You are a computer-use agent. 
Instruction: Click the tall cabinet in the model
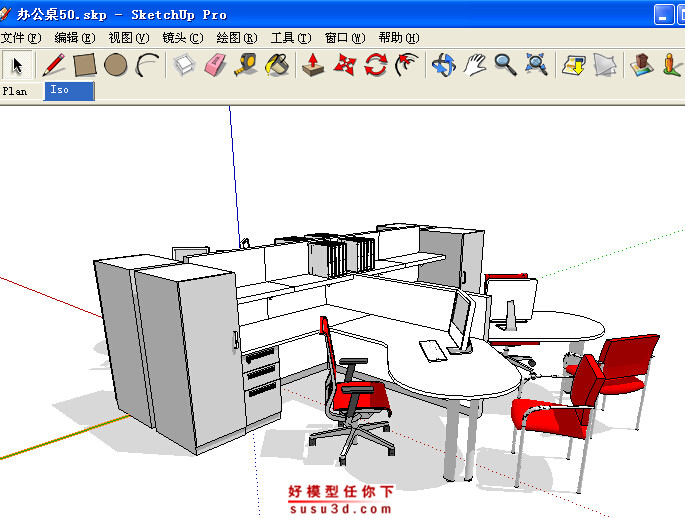pyautogui.click(x=188, y=358)
